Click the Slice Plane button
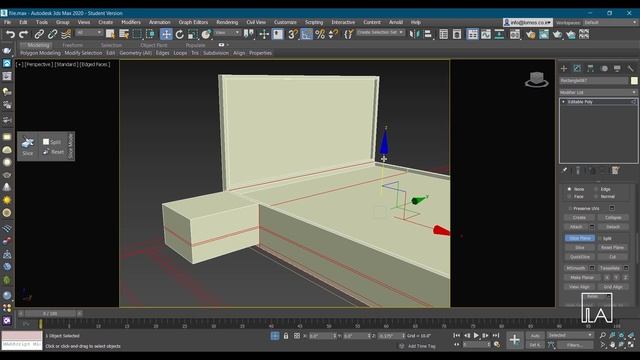The height and width of the screenshot is (360, 640). point(580,238)
